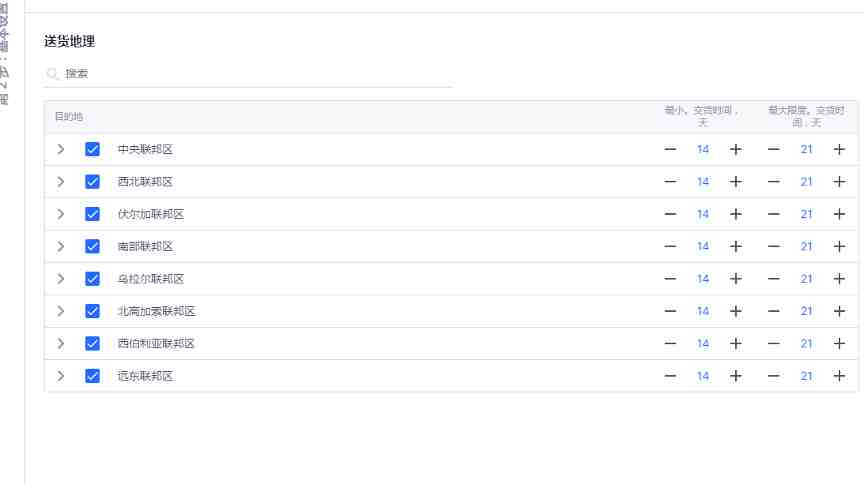
Task: Decrease maximum delivery days for 伏尔加联邦区
Action: point(774,214)
